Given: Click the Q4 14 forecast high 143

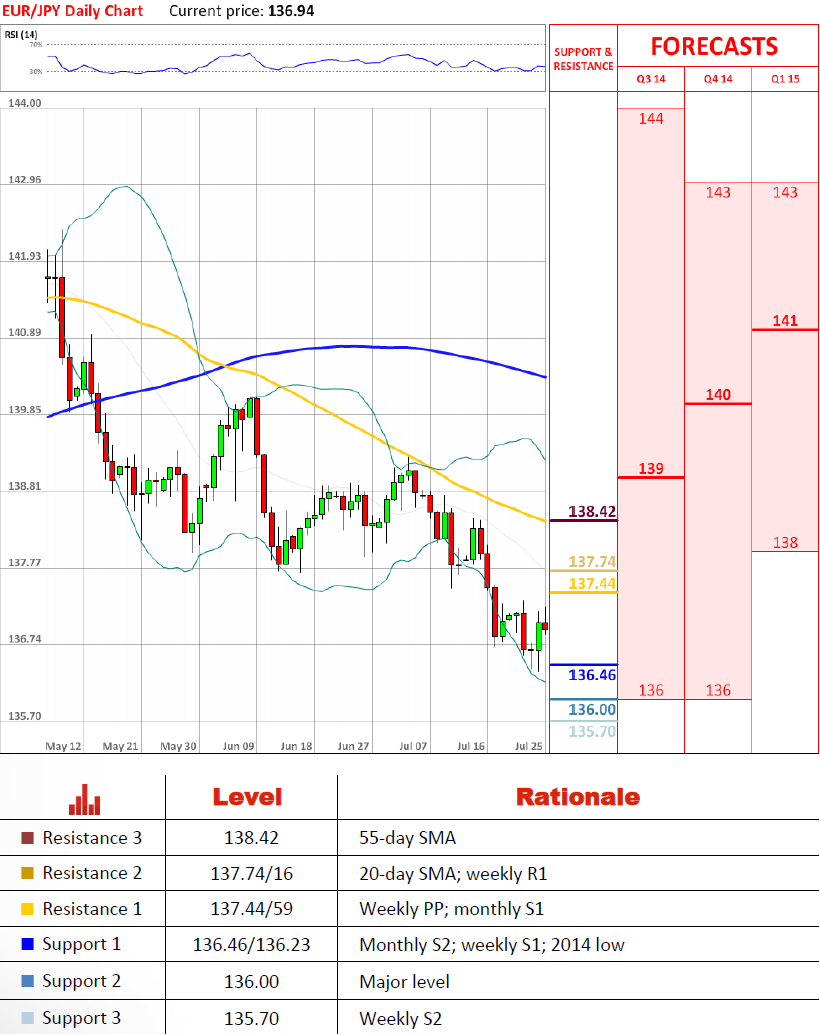Looking at the screenshot, I should click(718, 193).
